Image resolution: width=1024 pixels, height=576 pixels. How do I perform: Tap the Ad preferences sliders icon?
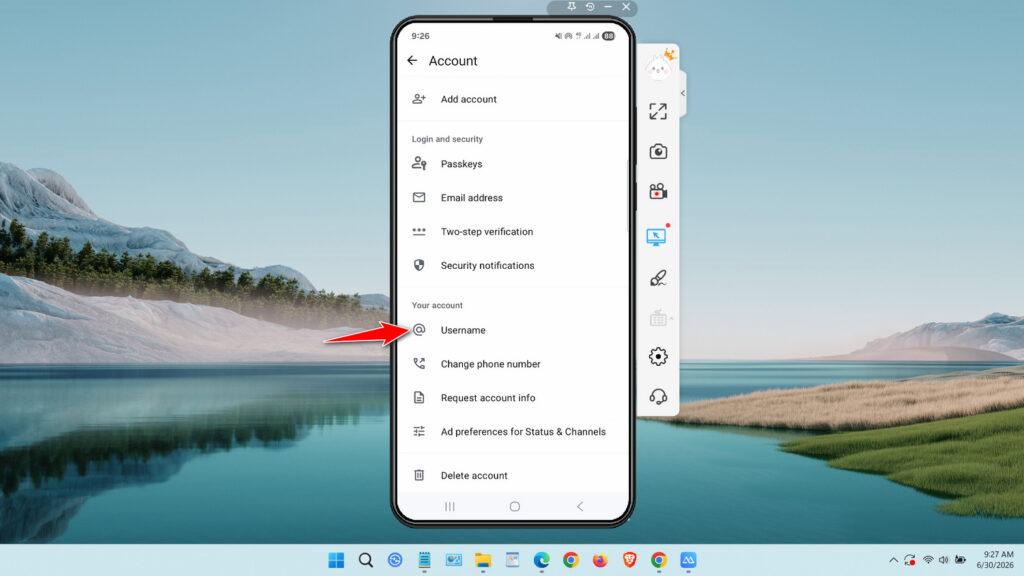click(419, 431)
